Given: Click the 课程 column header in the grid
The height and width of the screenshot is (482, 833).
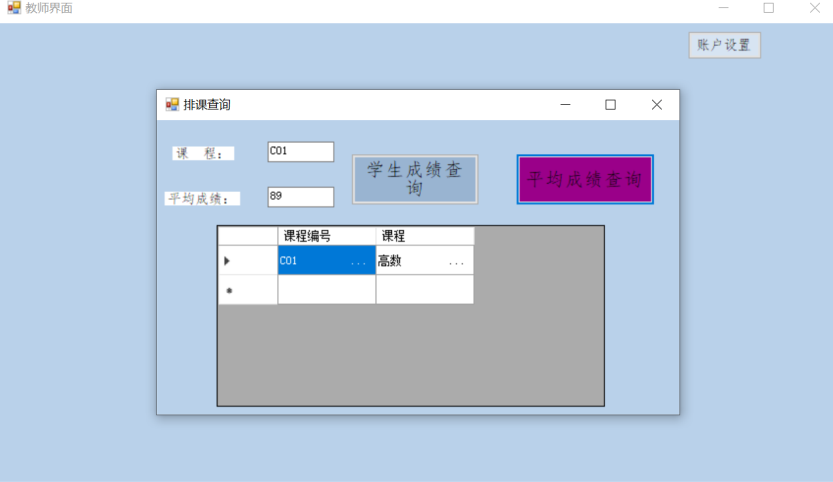Looking at the screenshot, I should coord(424,236).
